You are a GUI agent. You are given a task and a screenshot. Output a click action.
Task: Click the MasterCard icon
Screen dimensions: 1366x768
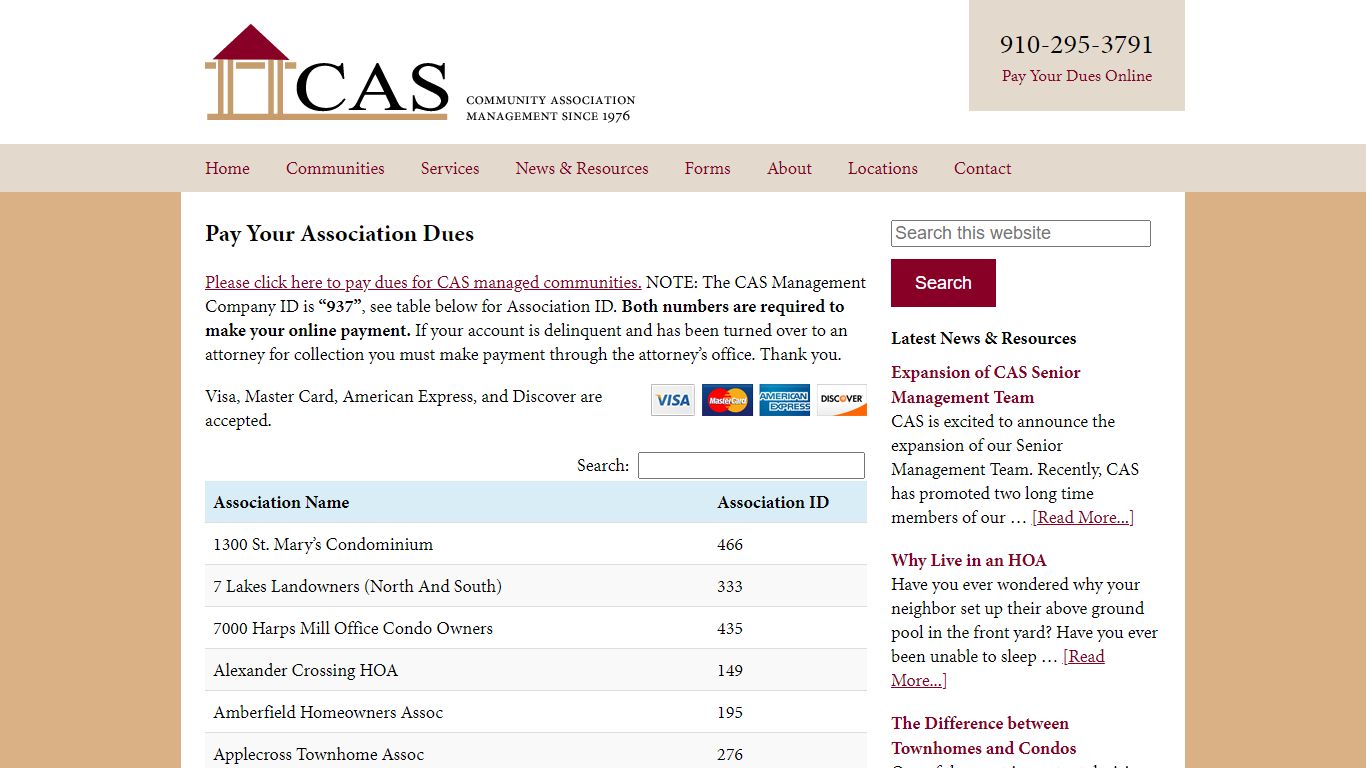727,400
